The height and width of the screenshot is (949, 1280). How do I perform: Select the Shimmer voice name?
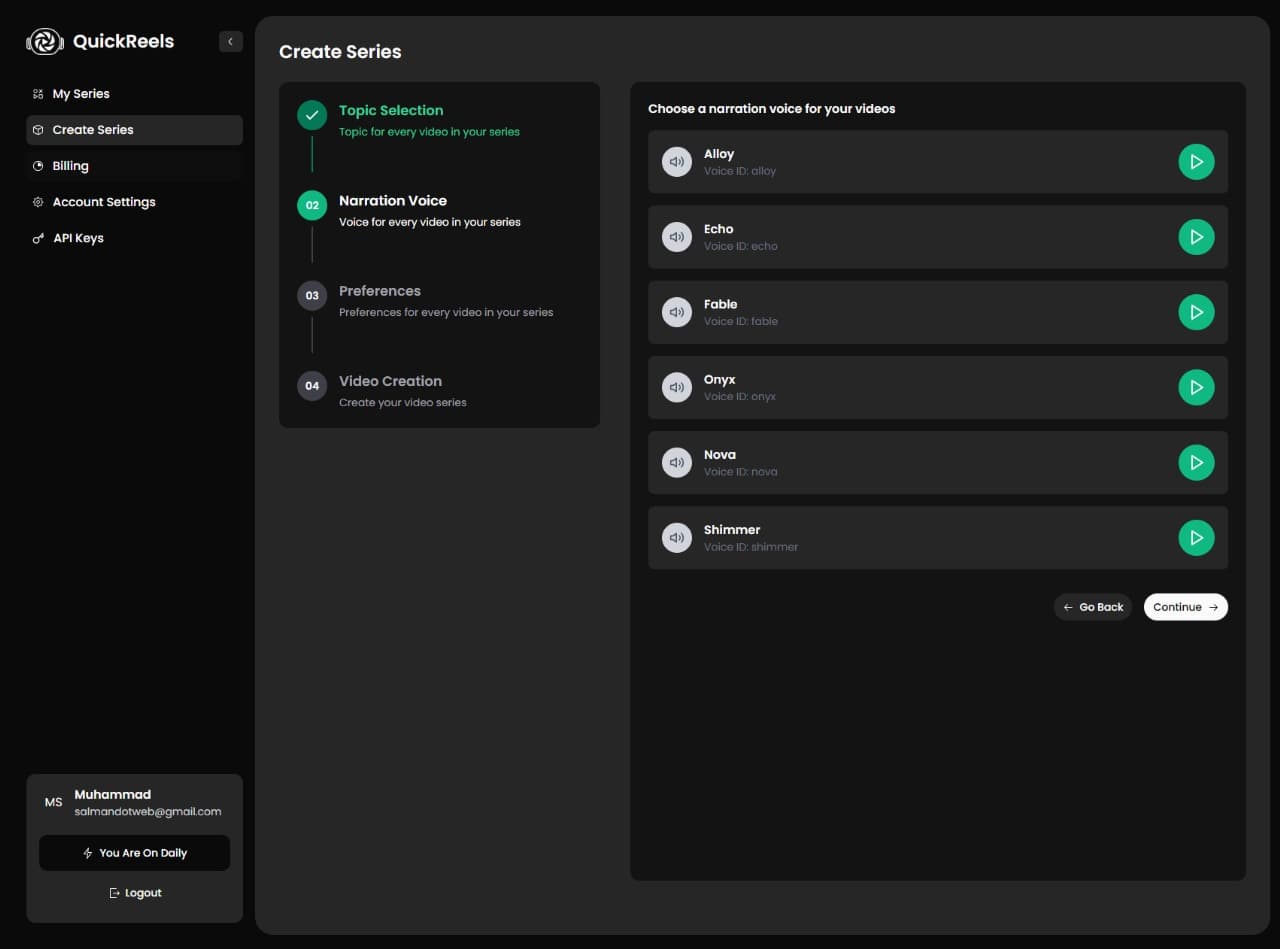pyautogui.click(x=732, y=529)
